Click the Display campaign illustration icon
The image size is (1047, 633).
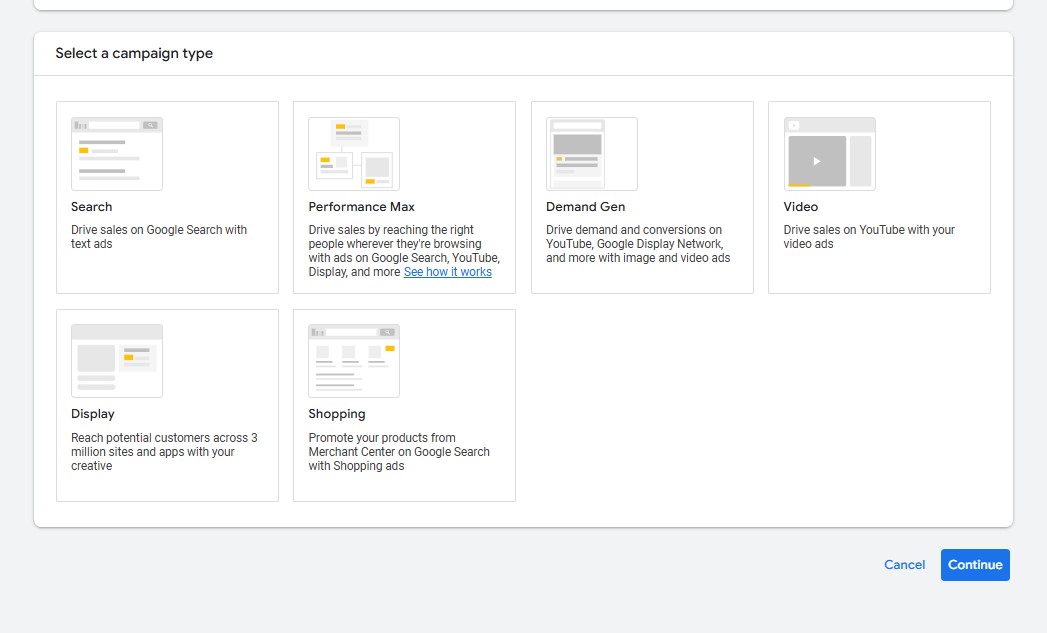(116, 361)
